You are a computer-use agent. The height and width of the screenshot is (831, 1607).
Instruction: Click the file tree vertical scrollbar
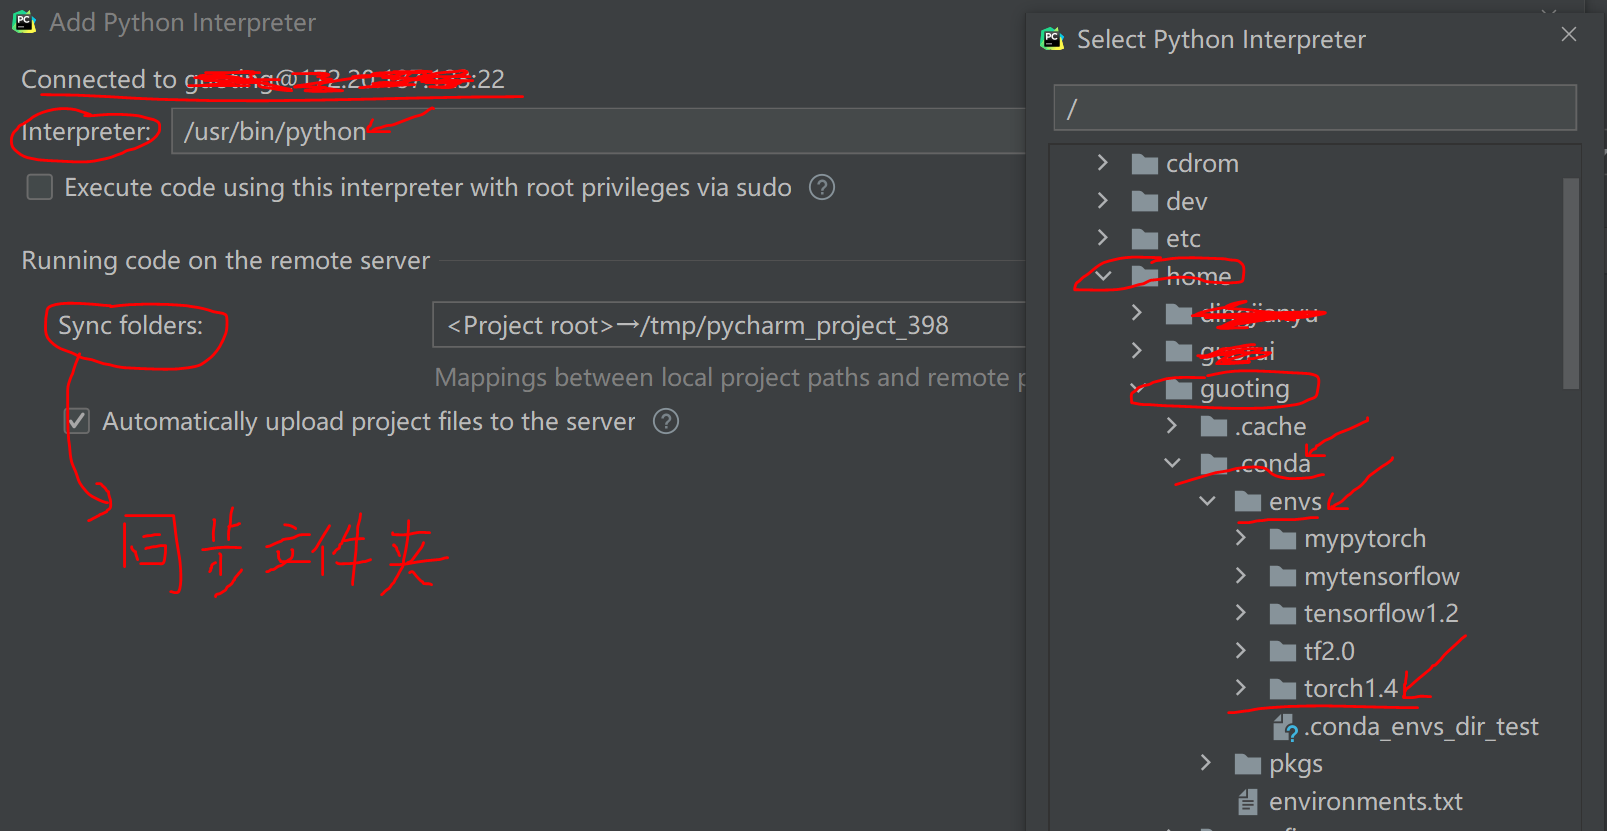tap(1571, 283)
